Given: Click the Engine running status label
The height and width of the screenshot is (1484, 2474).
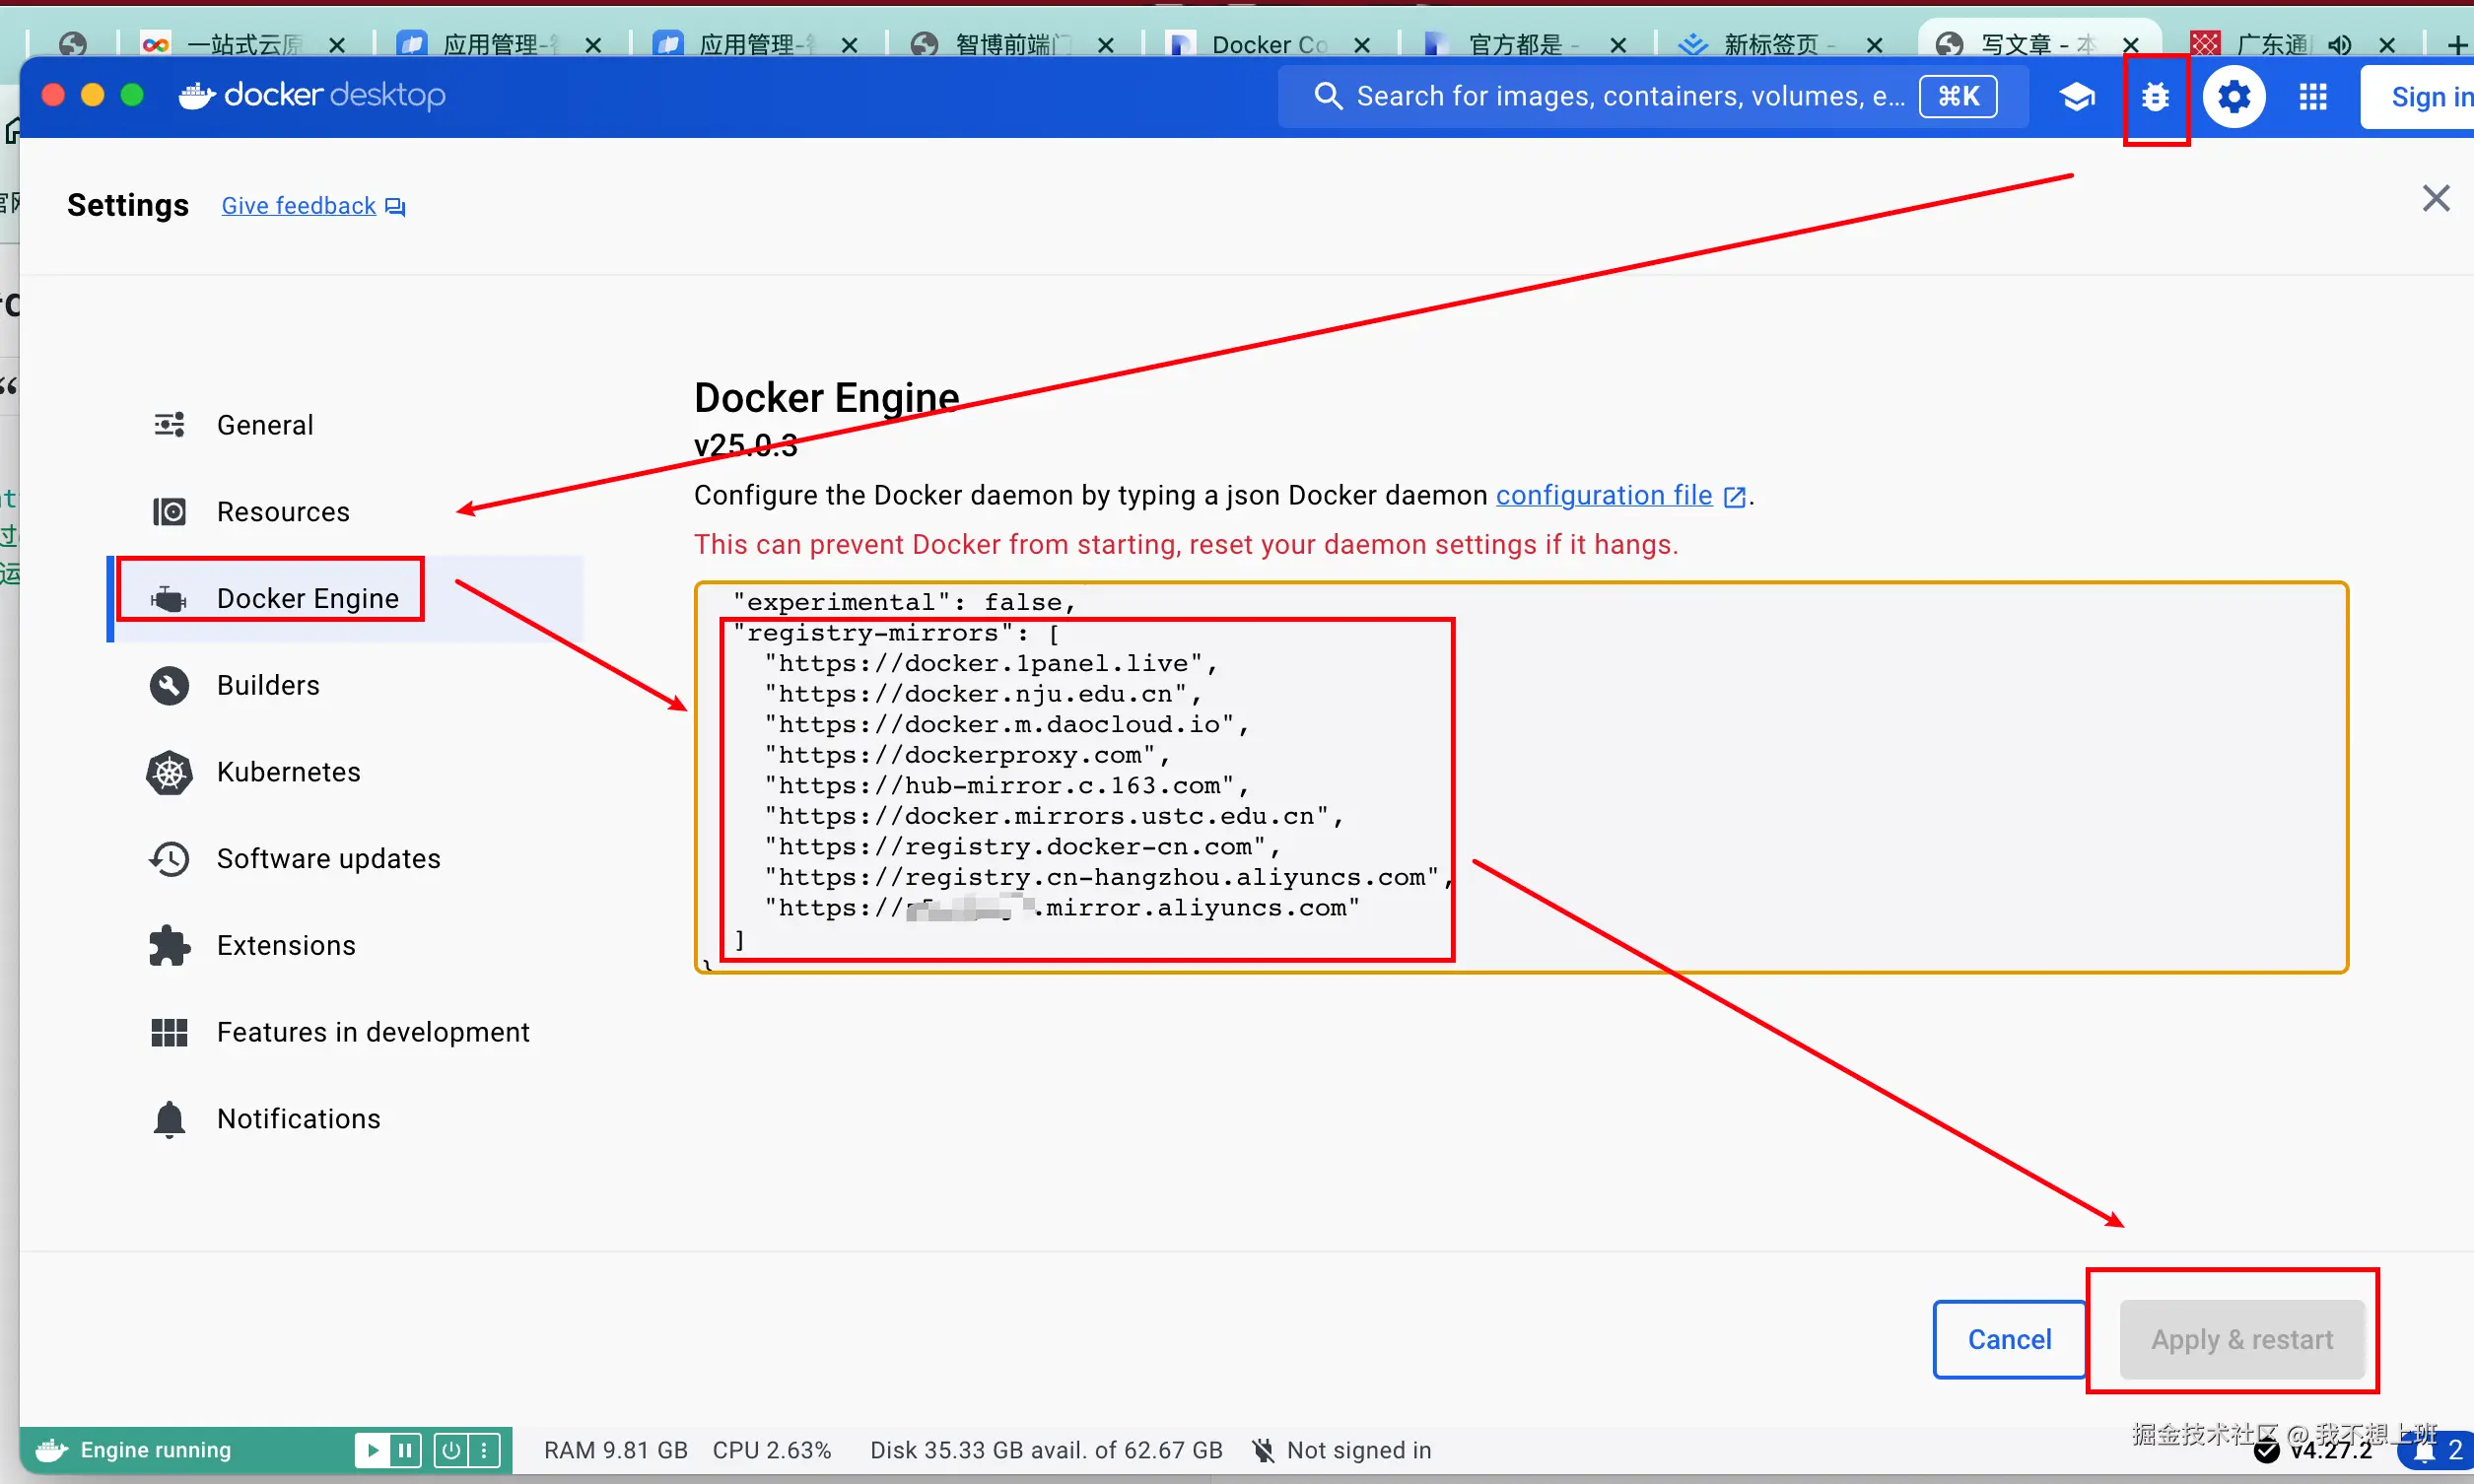Looking at the screenshot, I should tap(156, 1451).
